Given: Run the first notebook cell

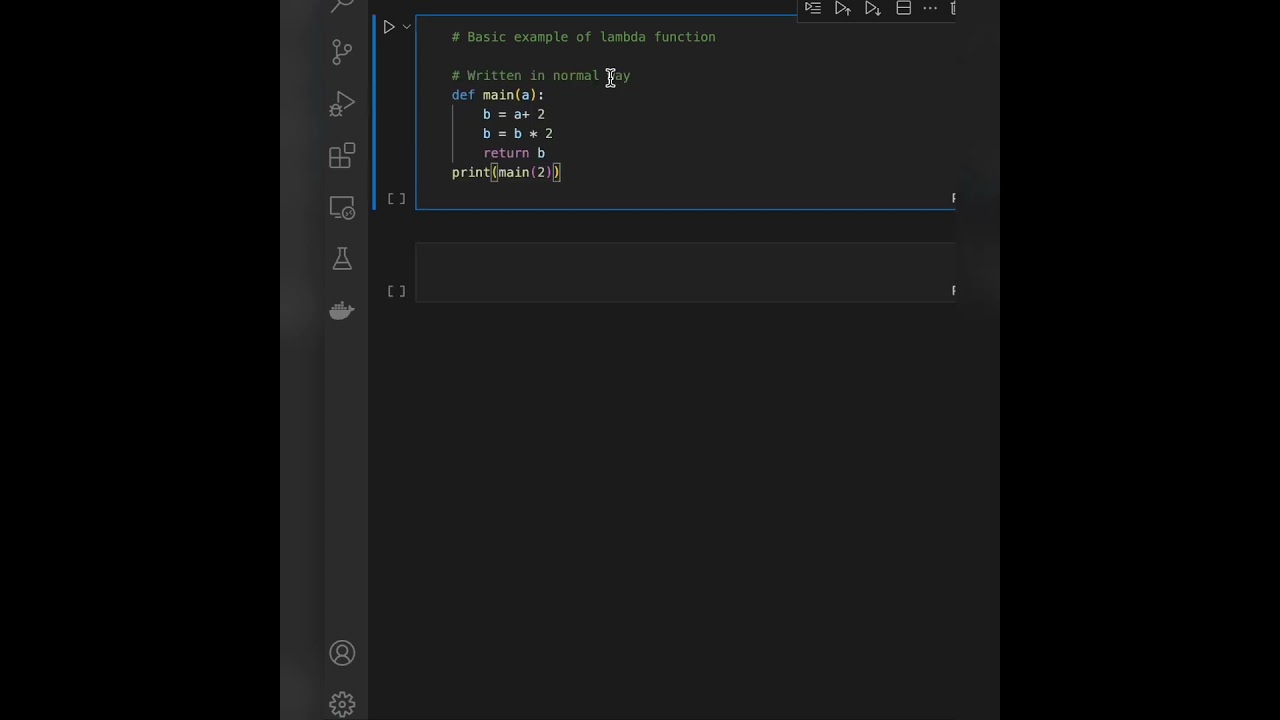Looking at the screenshot, I should (389, 27).
